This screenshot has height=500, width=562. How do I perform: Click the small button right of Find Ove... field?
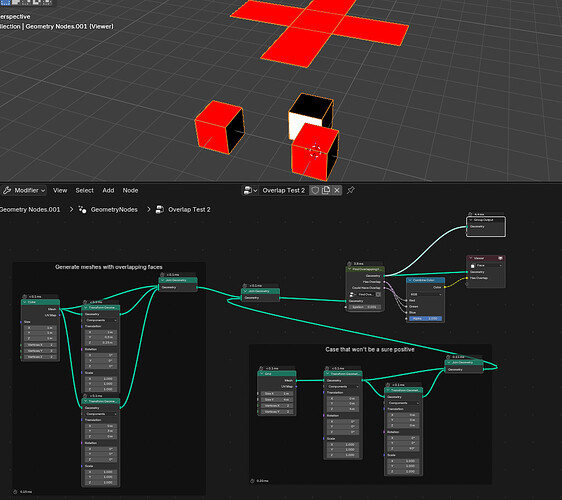click(378, 294)
